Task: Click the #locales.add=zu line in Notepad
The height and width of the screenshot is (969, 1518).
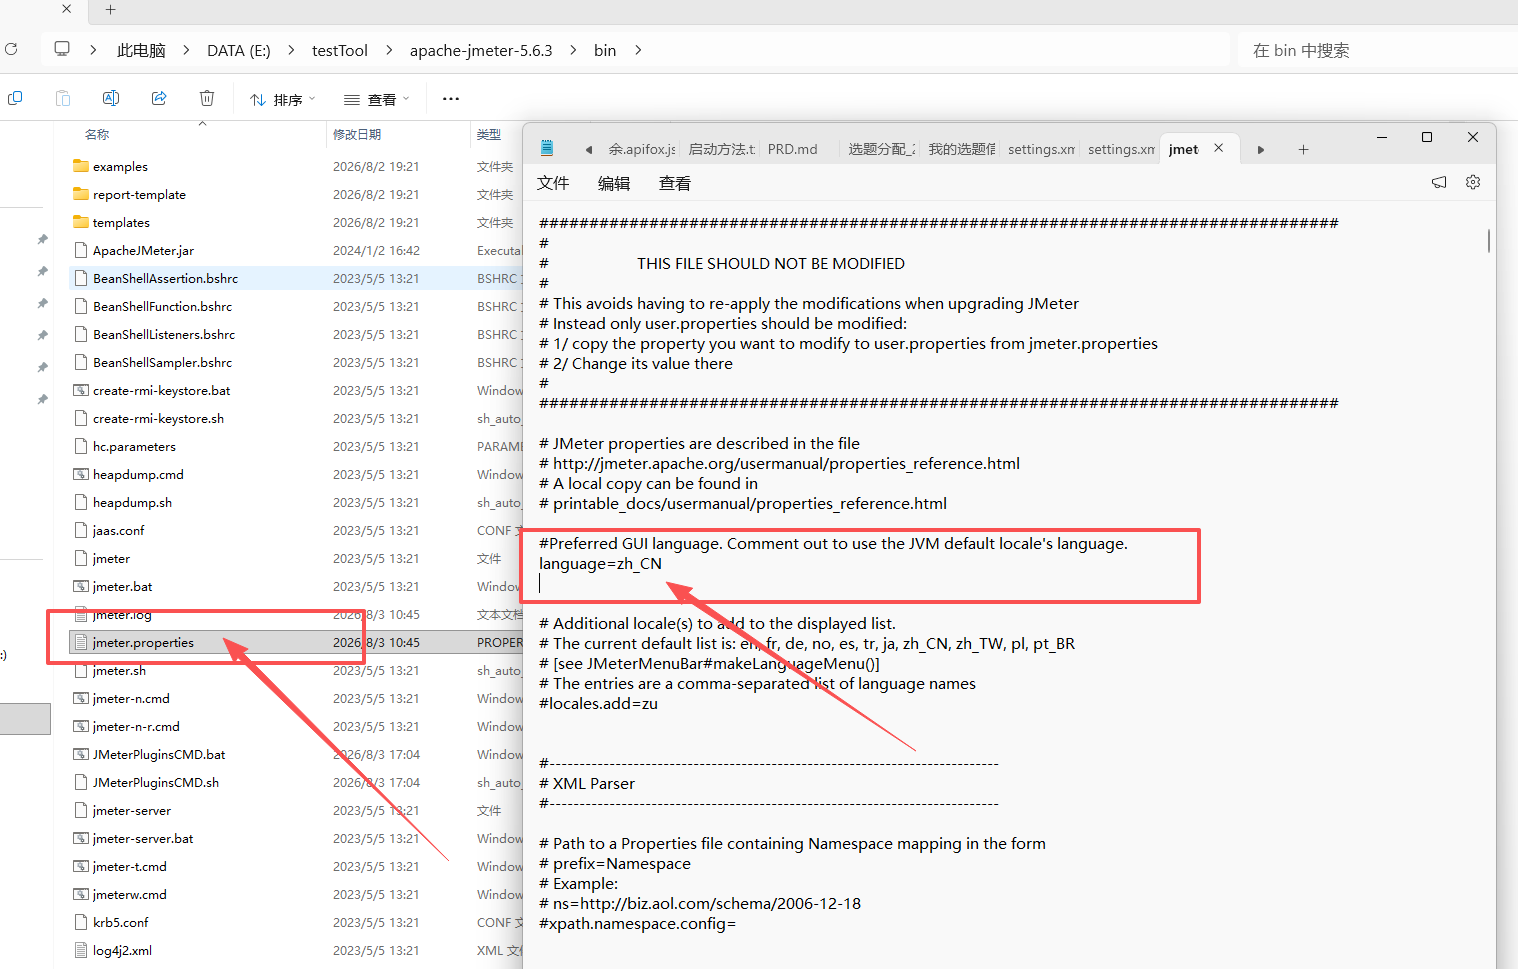Action: coord(598,703)
